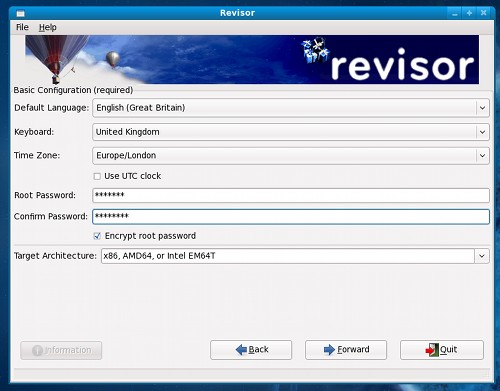Open the File menu
This screenshot has height=391, width=500.
22,27
